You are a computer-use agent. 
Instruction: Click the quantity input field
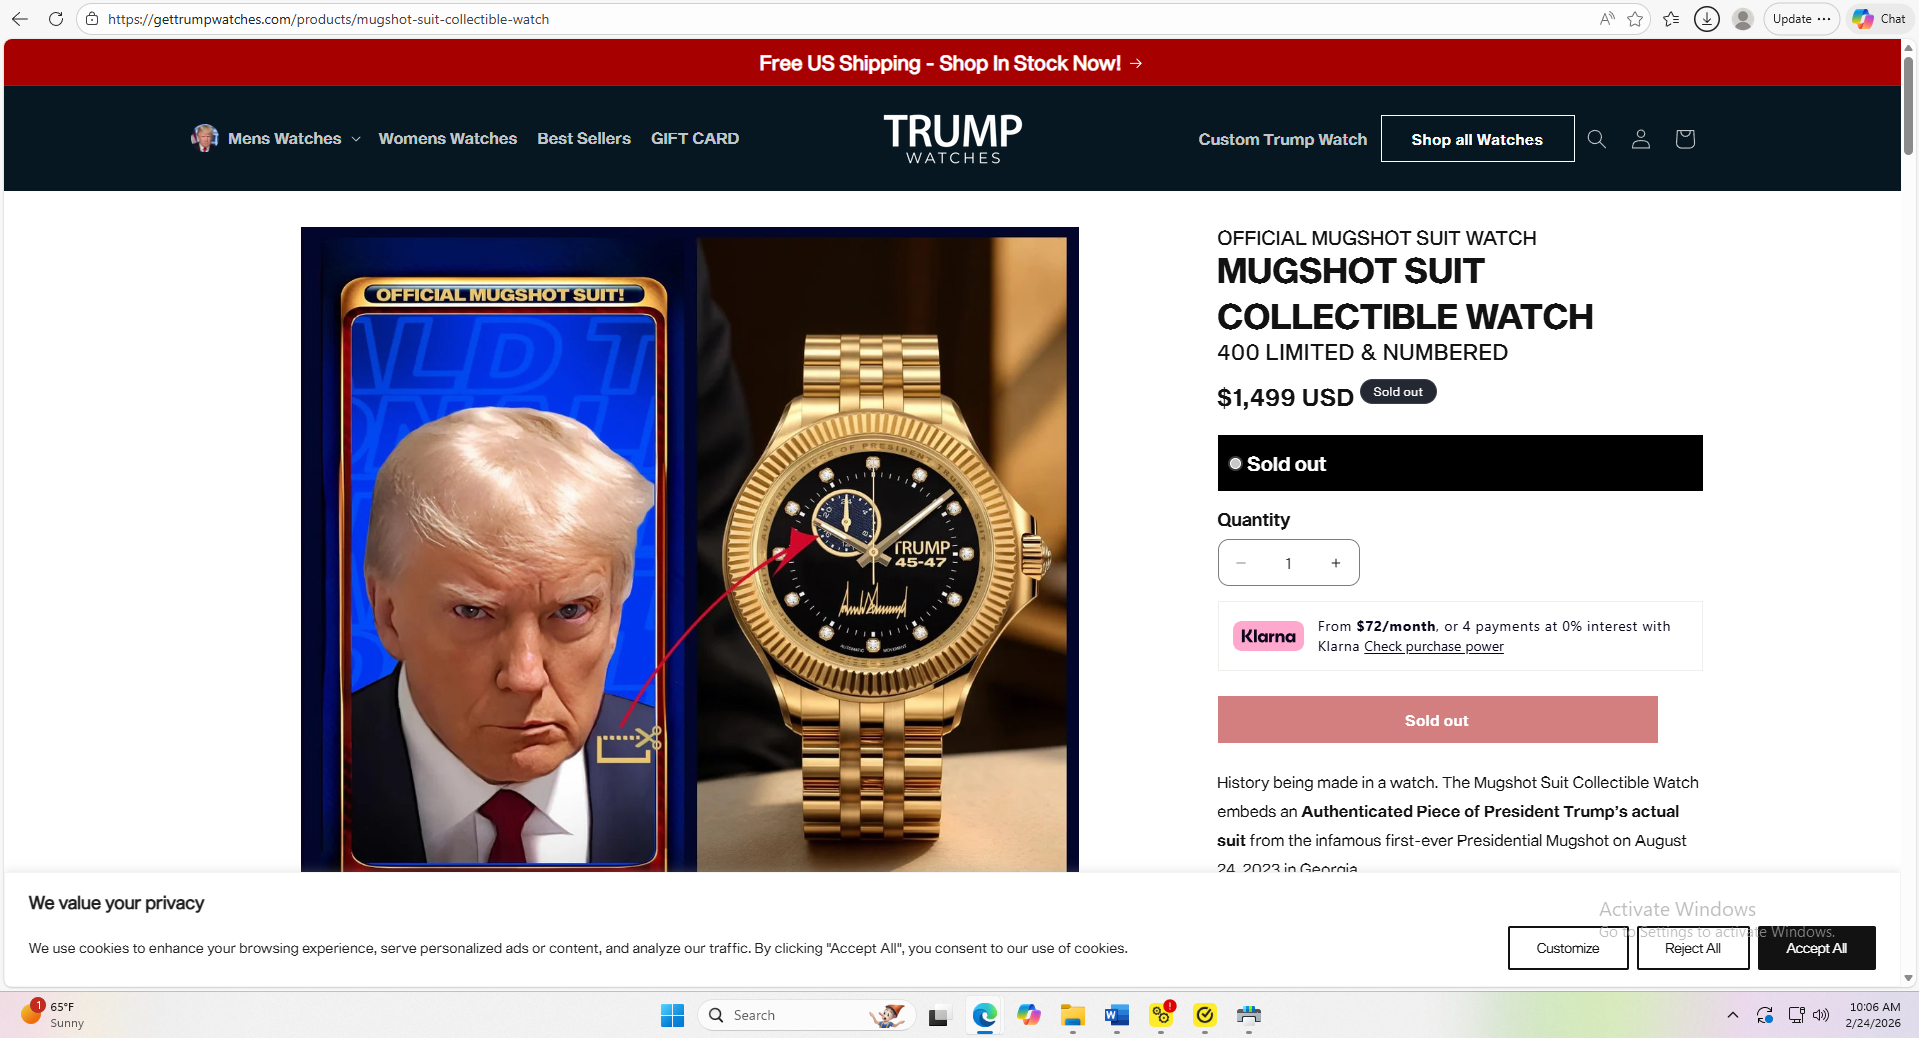click(1288, 563)
